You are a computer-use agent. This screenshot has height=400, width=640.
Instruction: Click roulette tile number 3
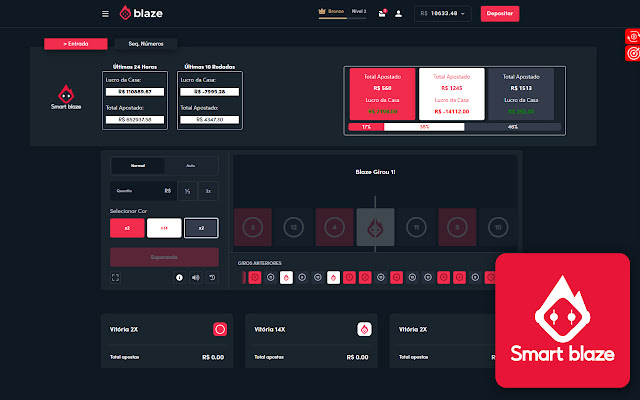[x=253, y=227]
